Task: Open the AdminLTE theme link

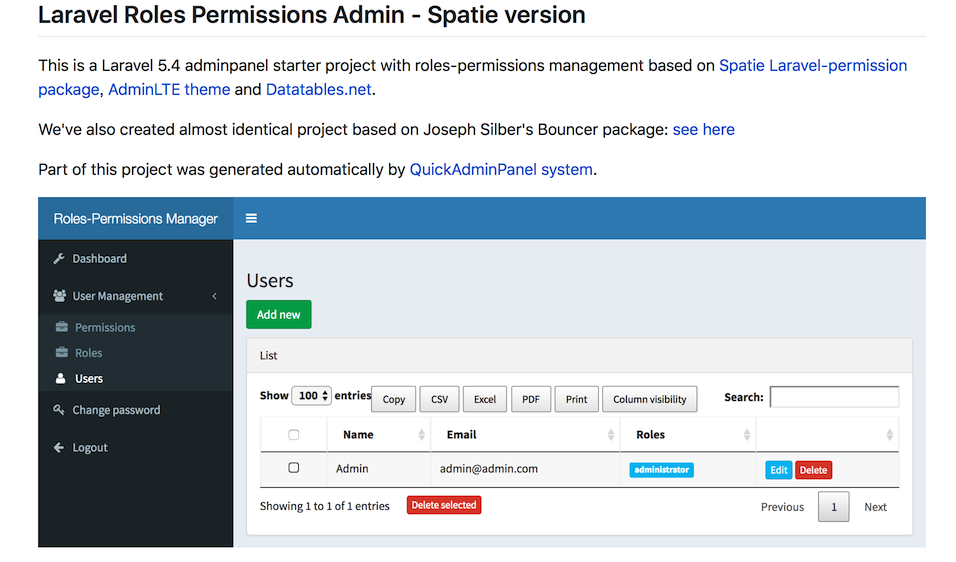Action: 169,90
